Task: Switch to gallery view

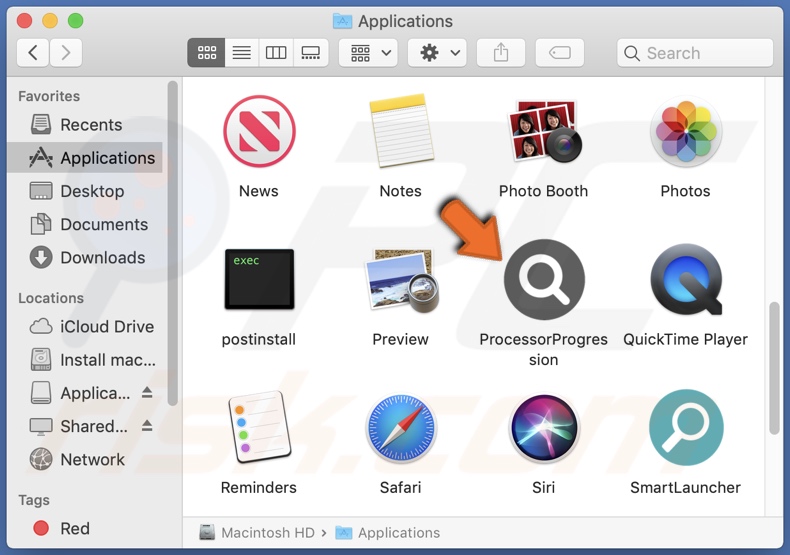Action: 311,52
